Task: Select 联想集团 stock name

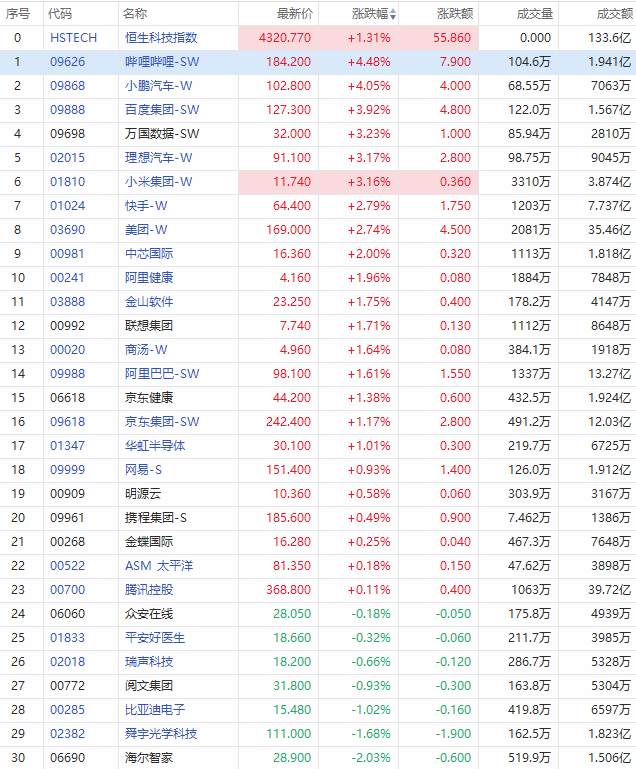Action: [x=149, y=326]
